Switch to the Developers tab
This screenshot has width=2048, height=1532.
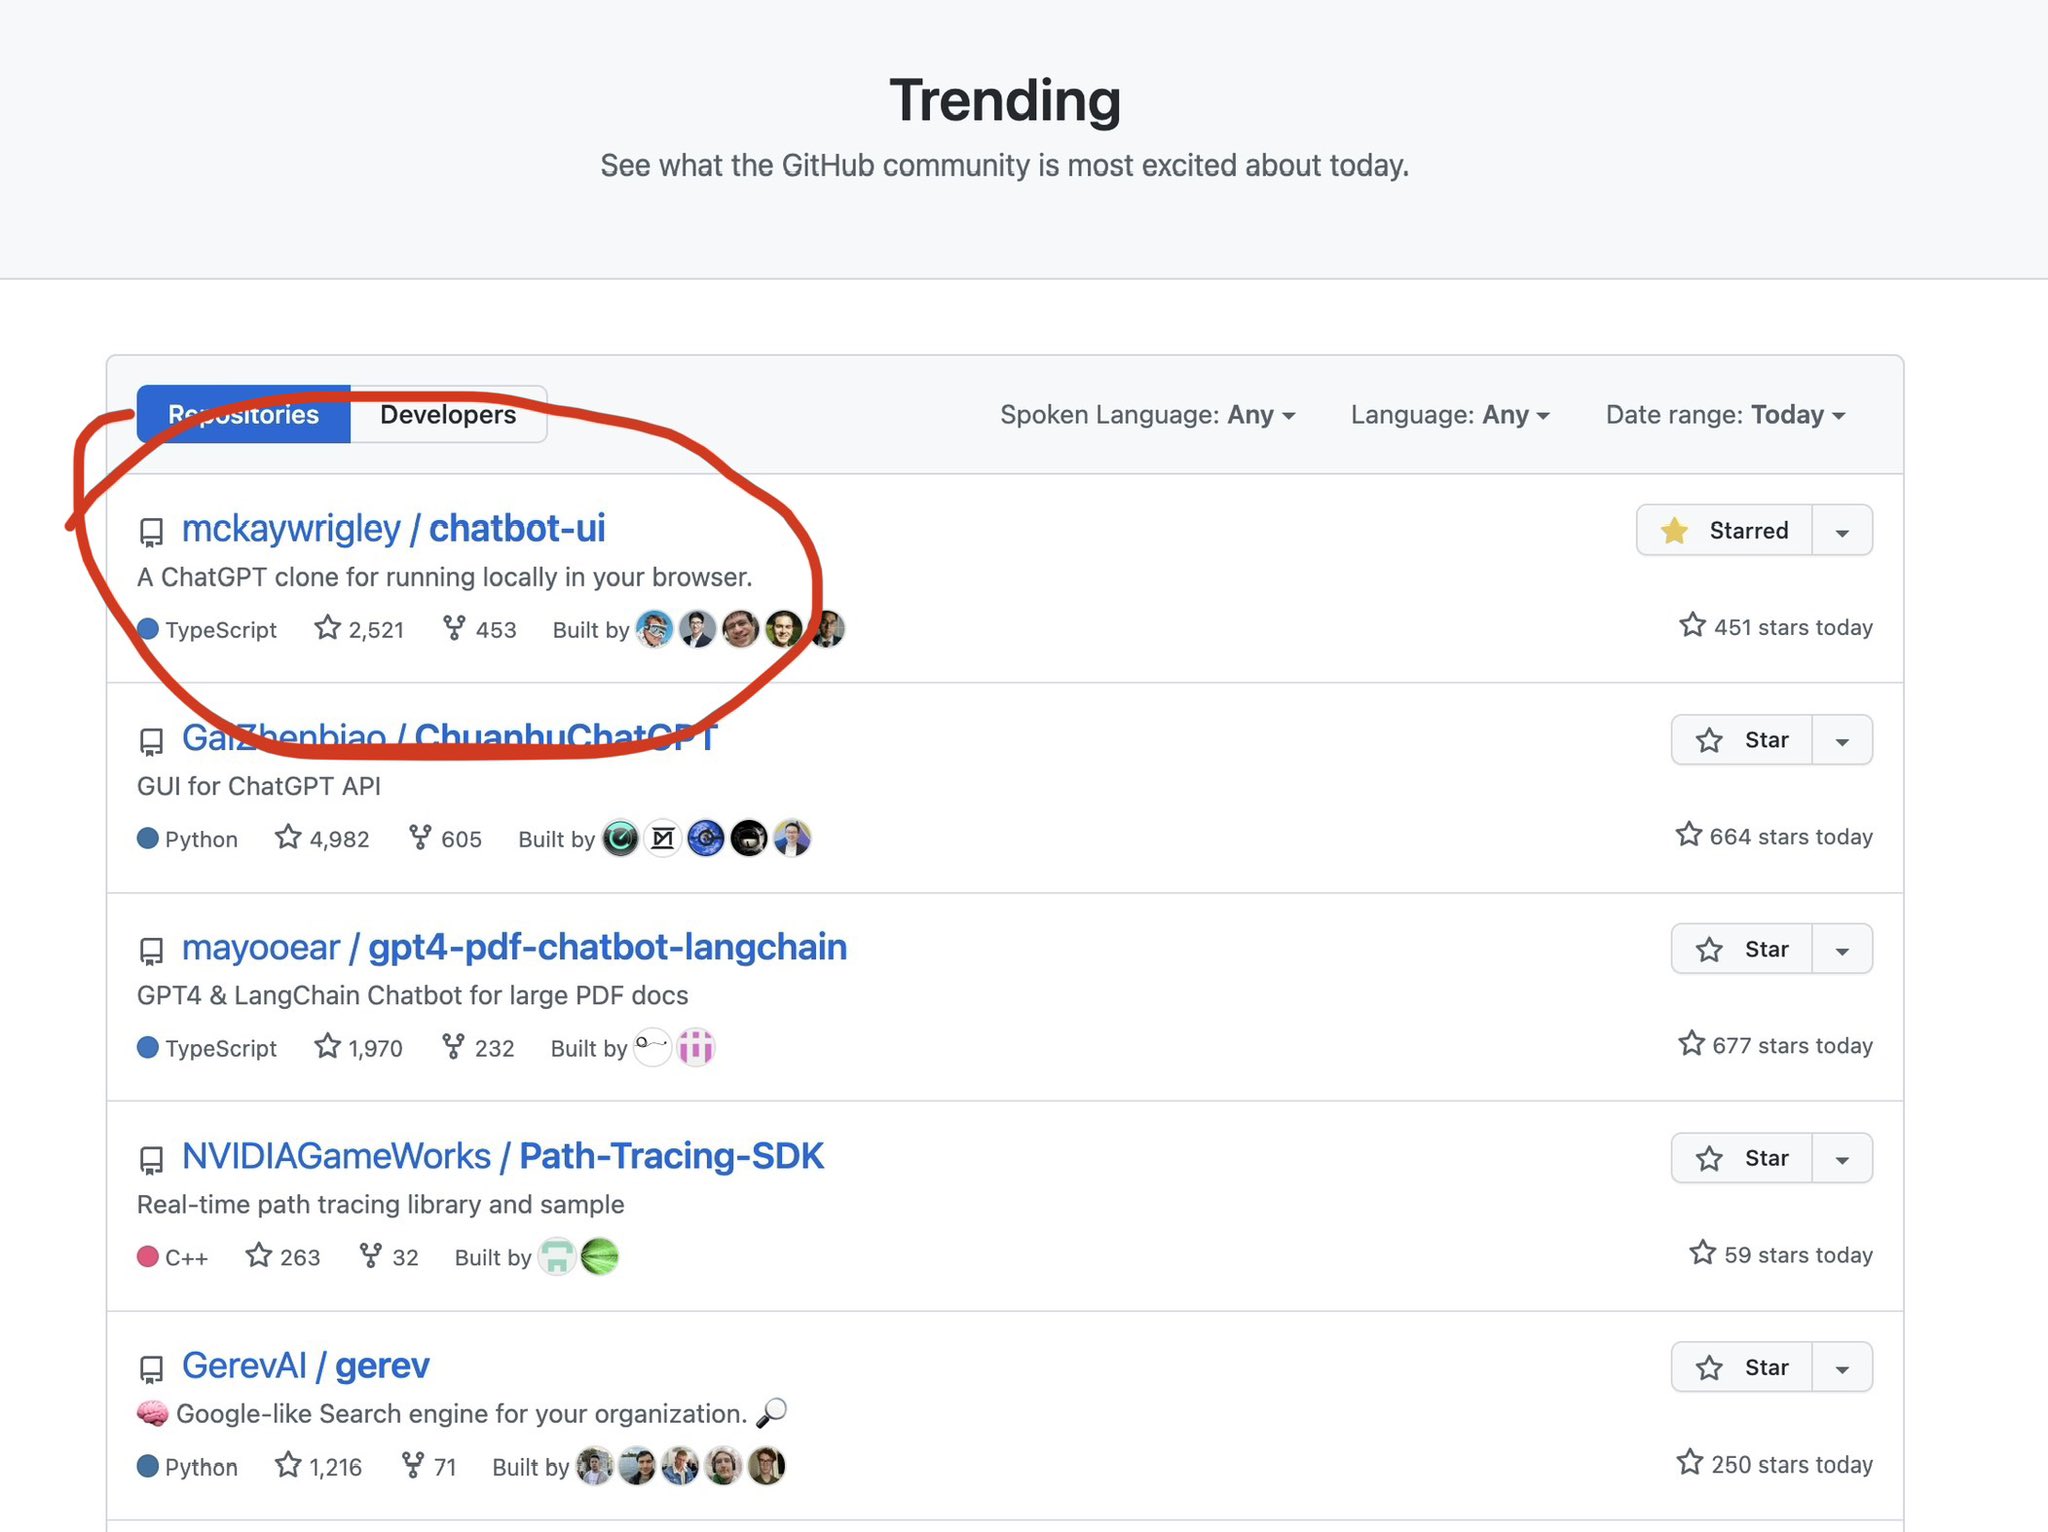click(x=447, y=414)
